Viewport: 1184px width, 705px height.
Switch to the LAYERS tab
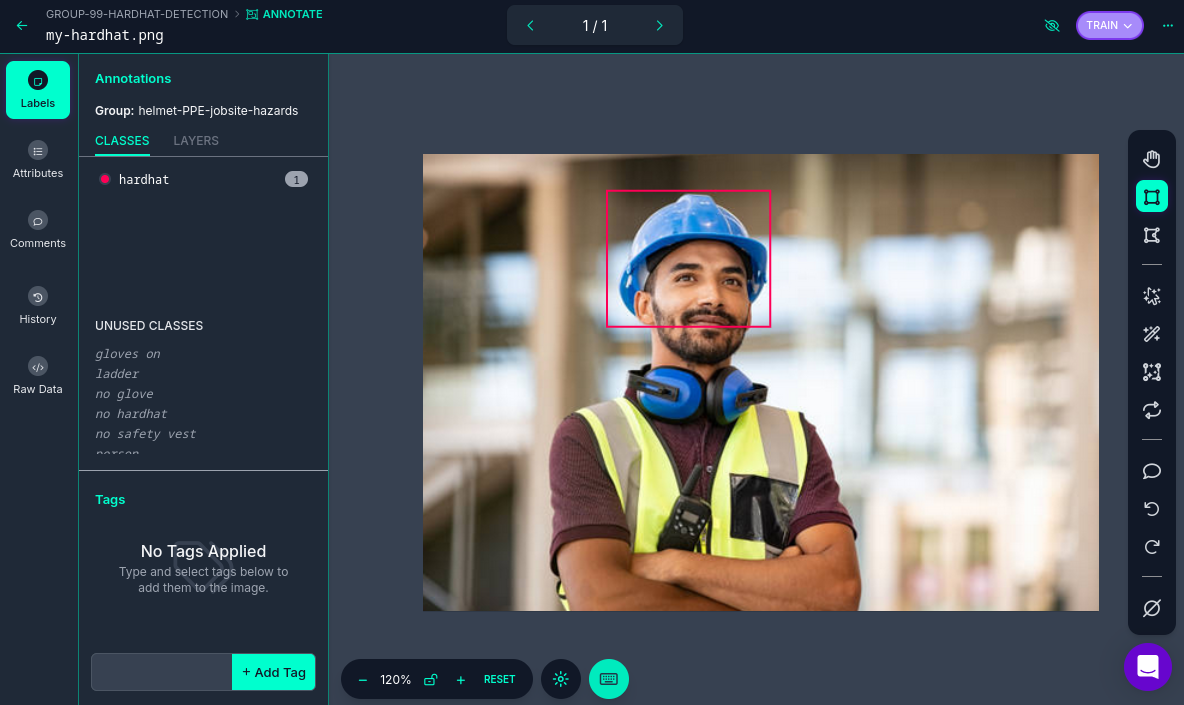click(x=196, y=140)
